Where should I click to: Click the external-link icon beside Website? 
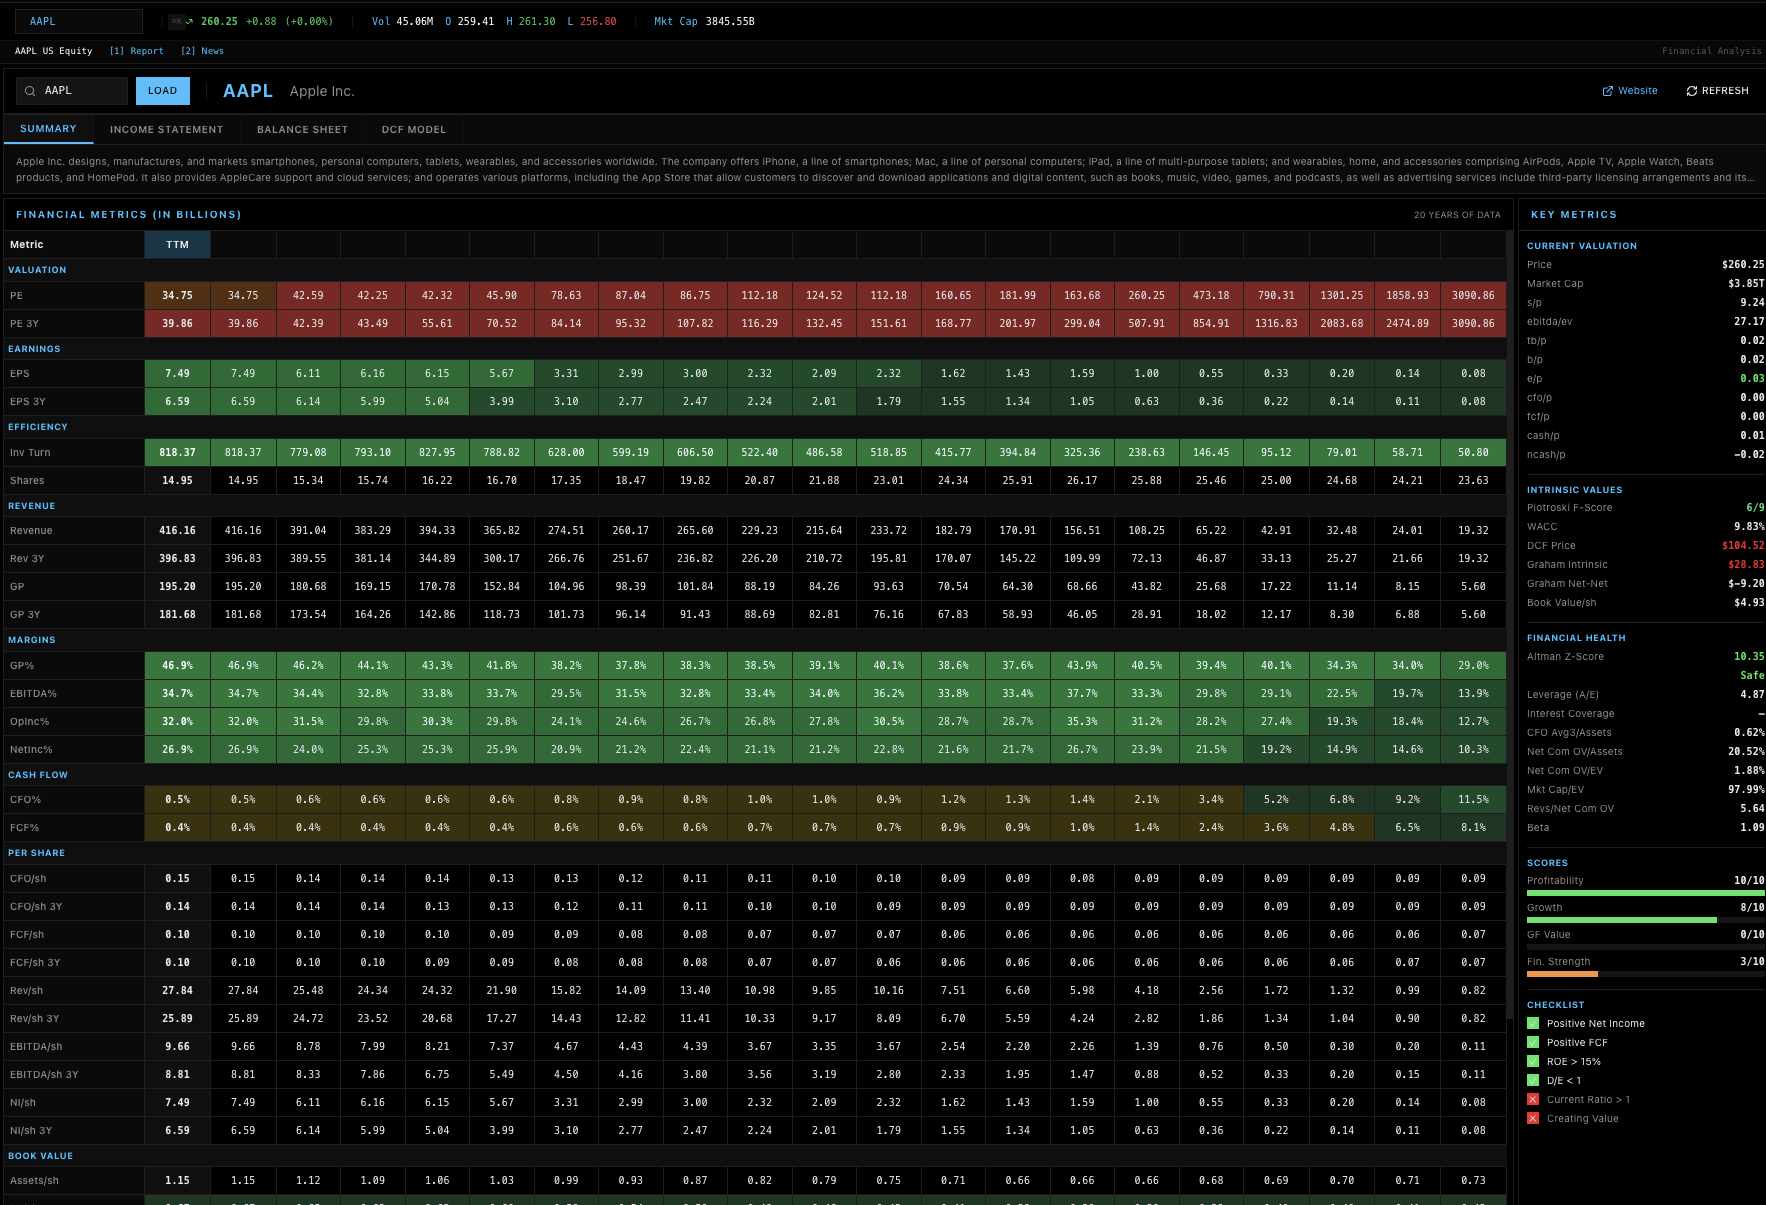[x=1608, y=91]
